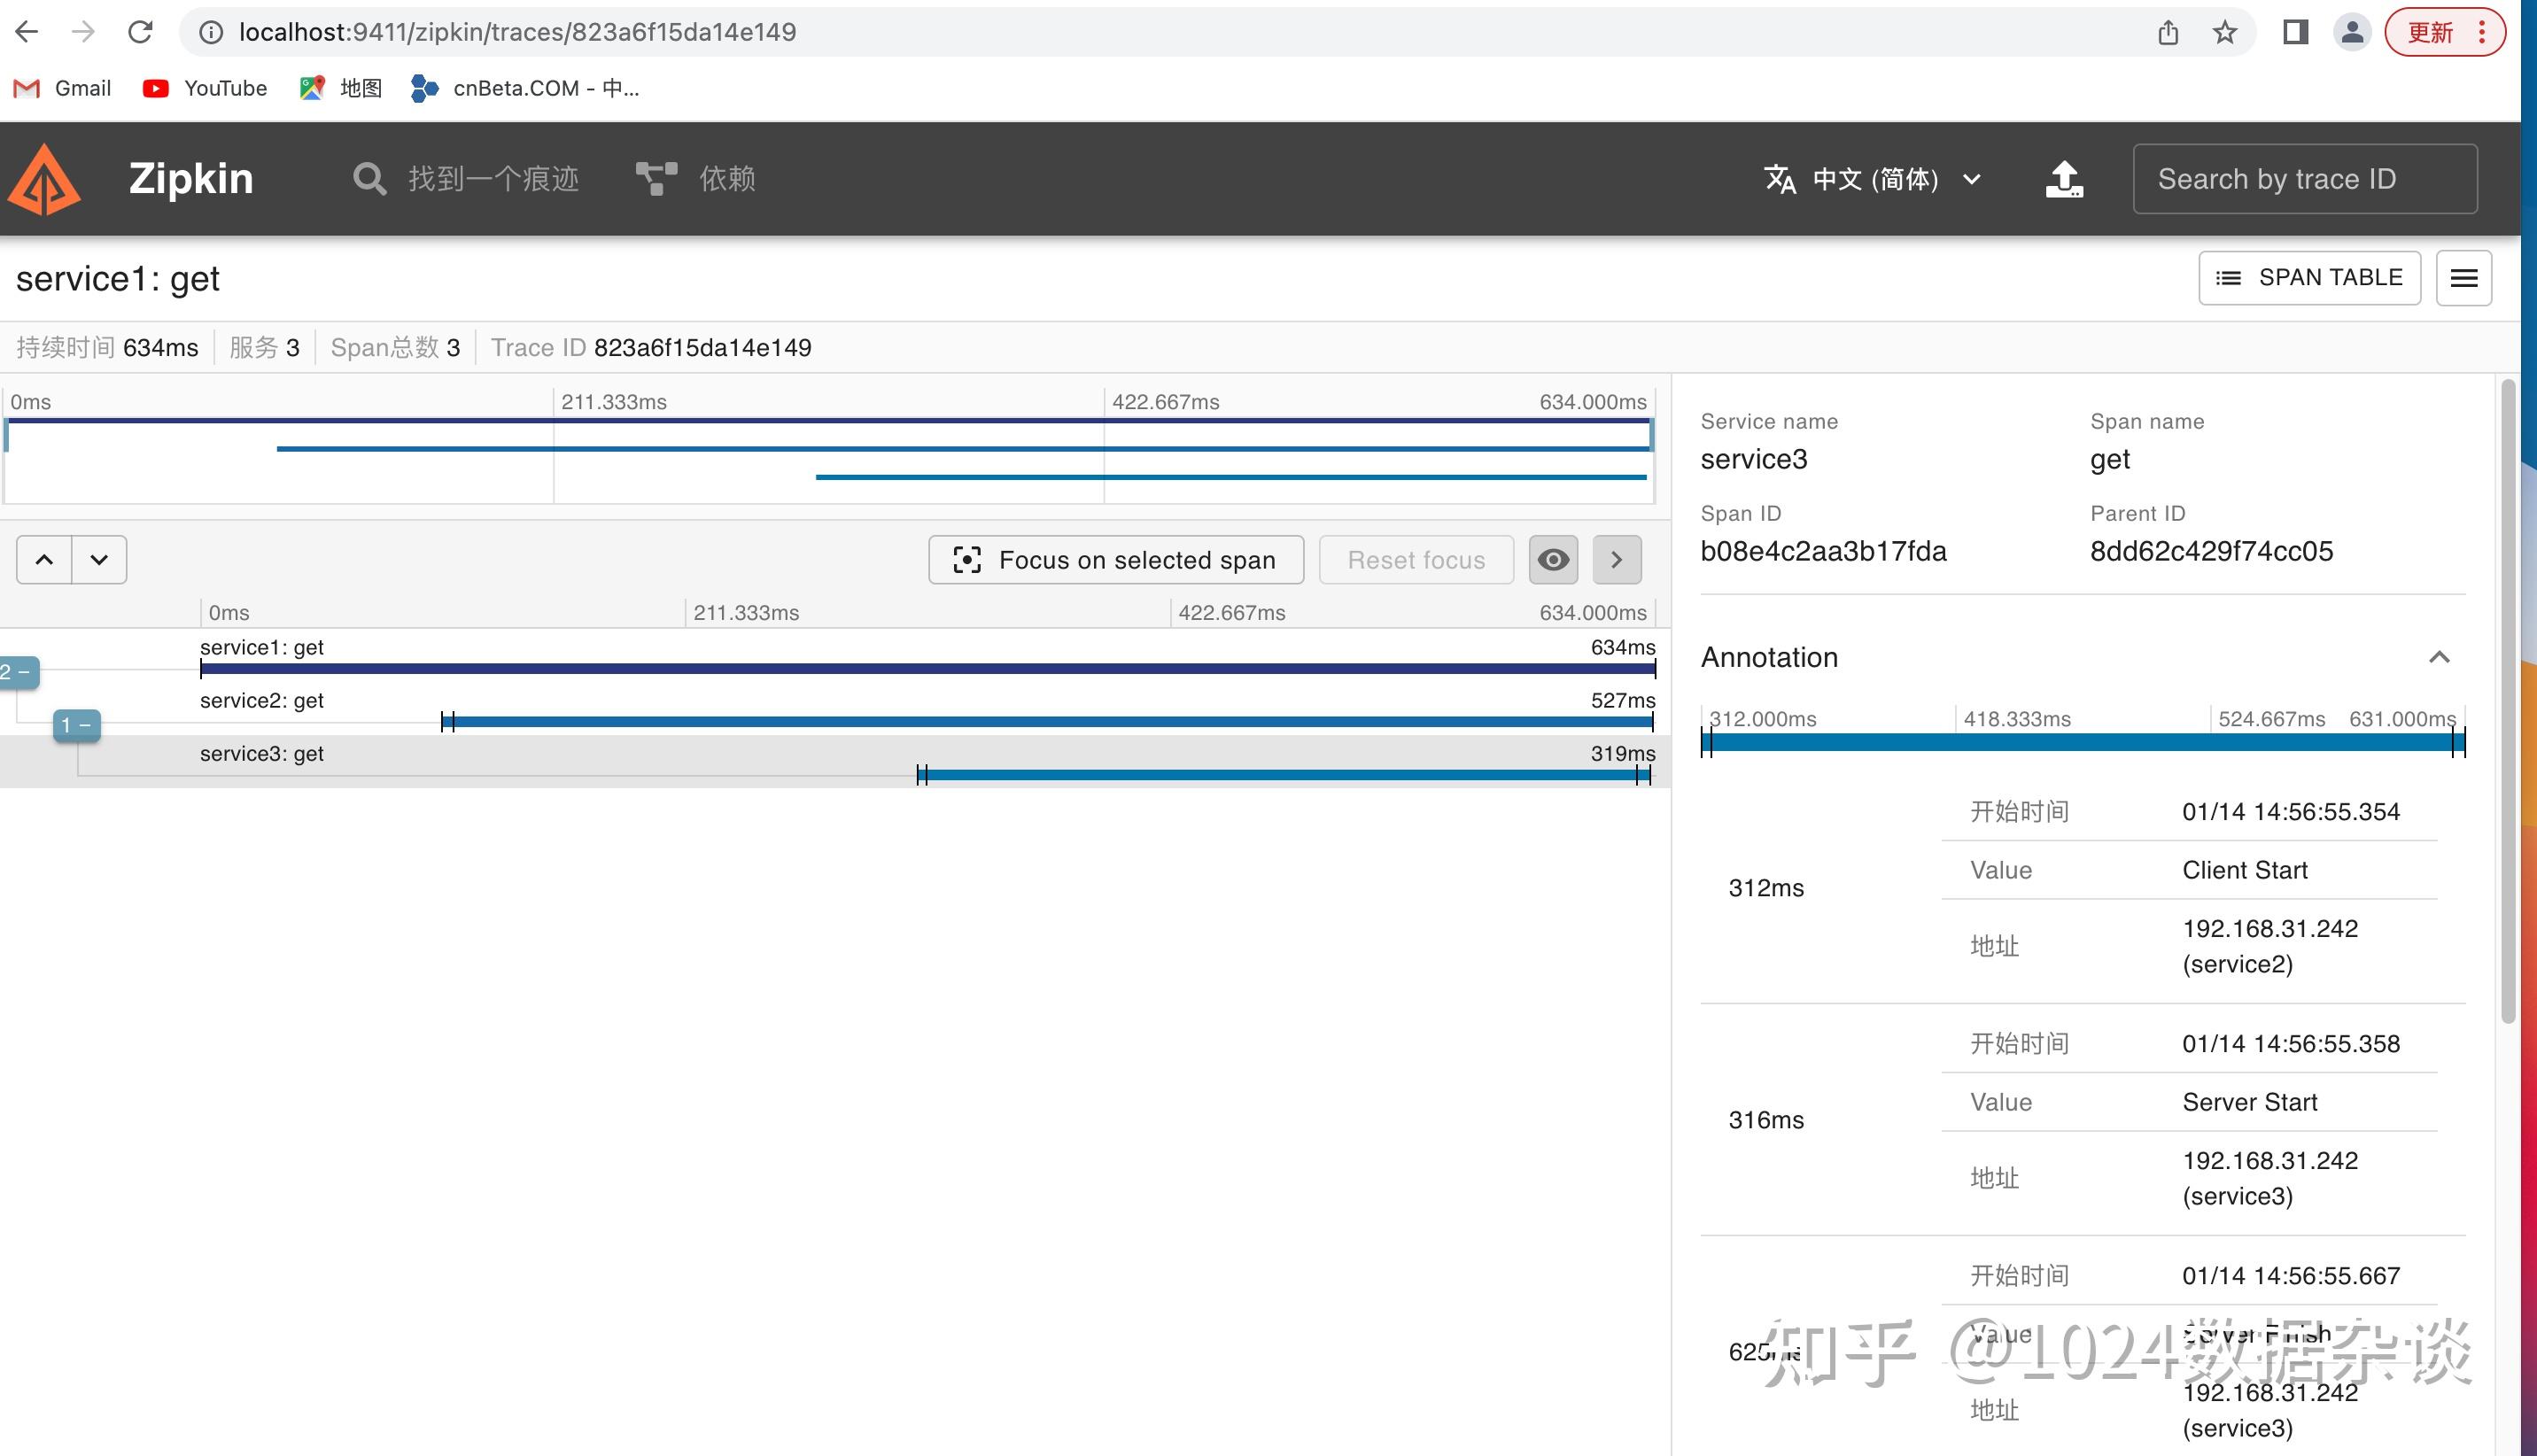Screen dimensions: 2537x1456
Task: Click the browser reload icon
Action: tap(140, 33)
